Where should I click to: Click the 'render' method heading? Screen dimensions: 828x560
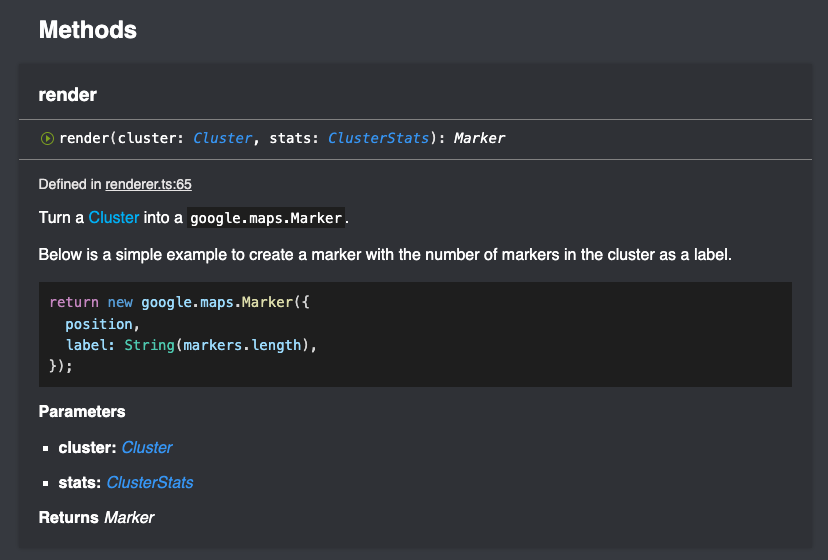pos(68,95)
